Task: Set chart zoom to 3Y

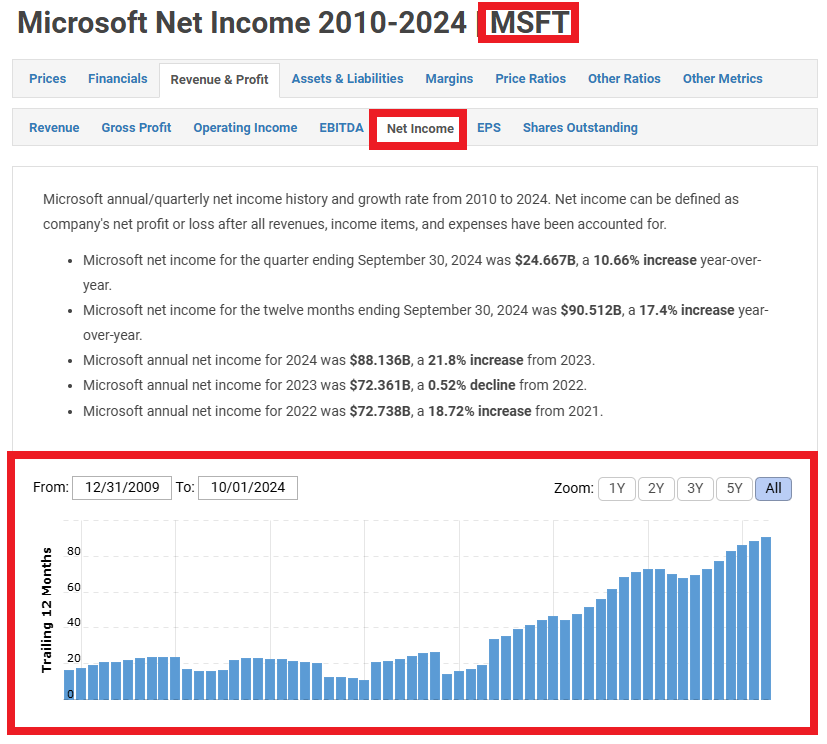Action: pos(695,489)
